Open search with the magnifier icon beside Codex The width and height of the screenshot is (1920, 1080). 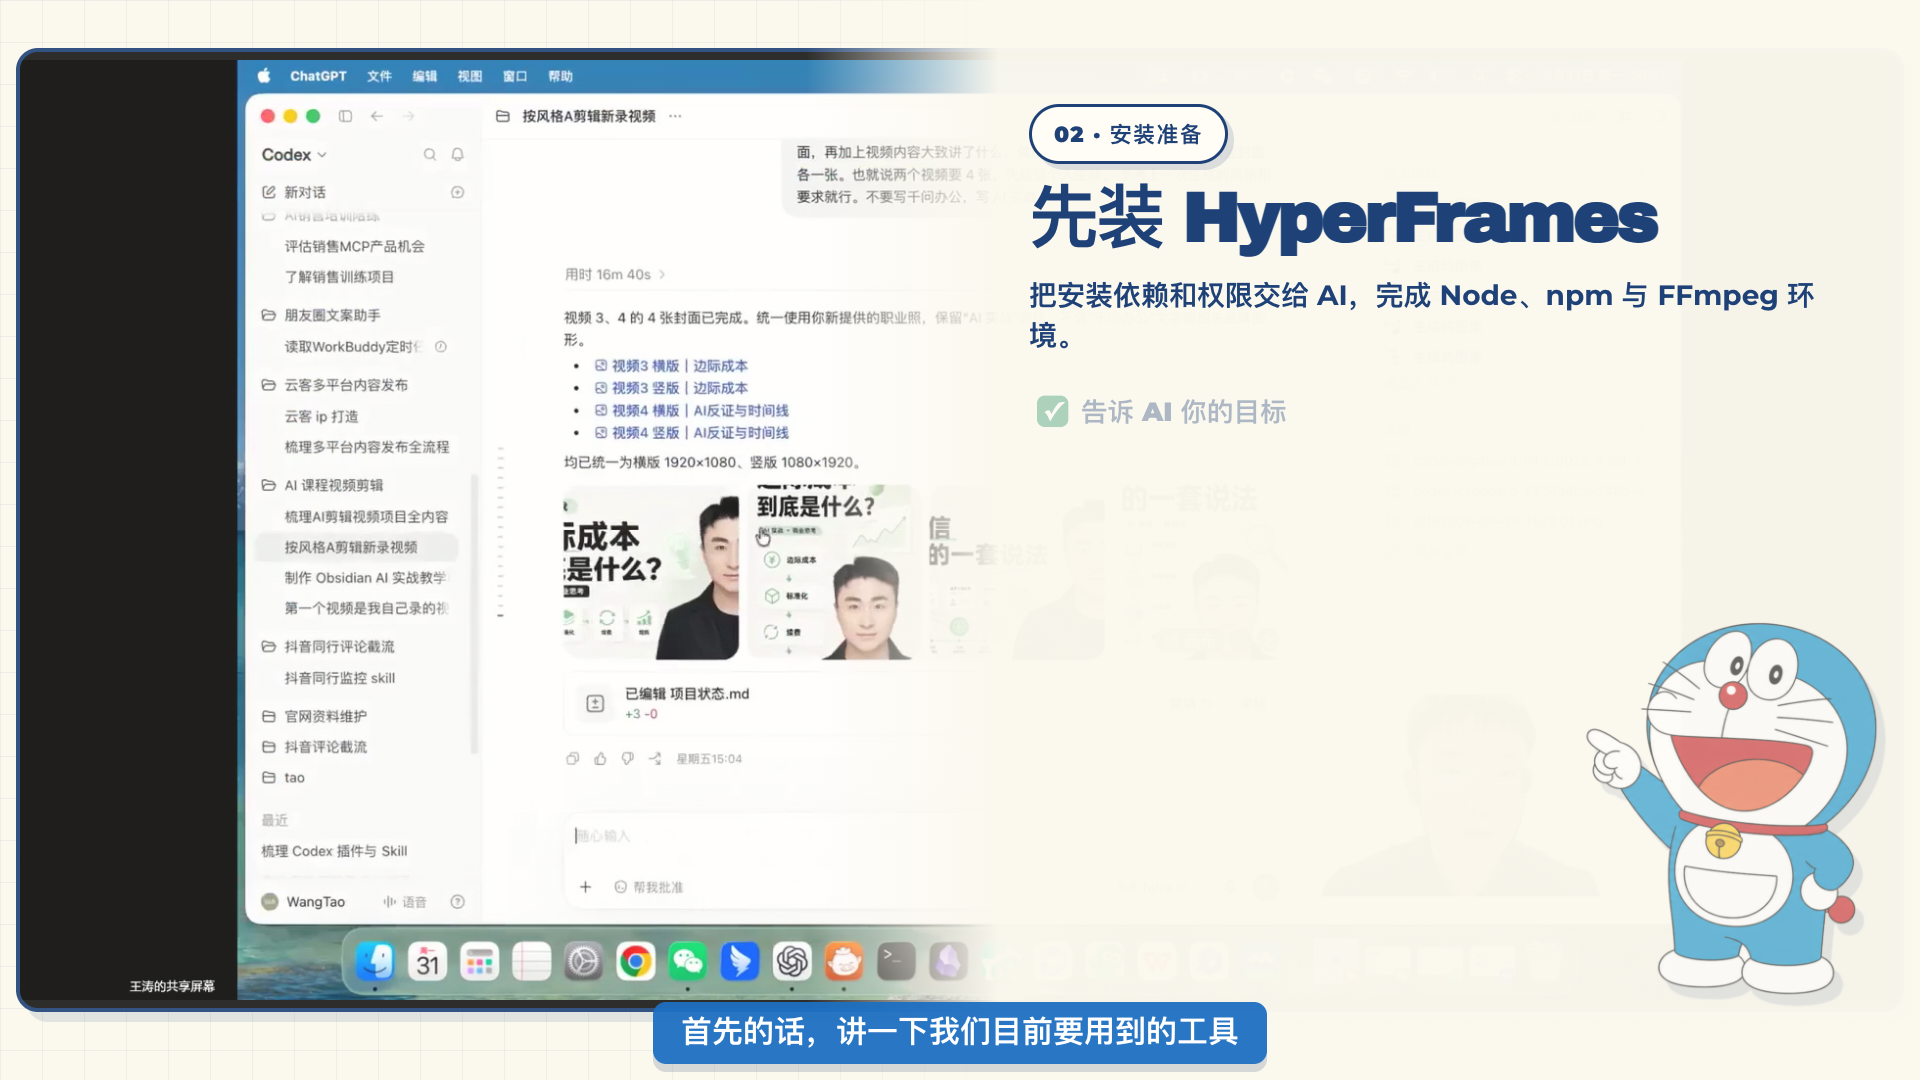(430, 154)
